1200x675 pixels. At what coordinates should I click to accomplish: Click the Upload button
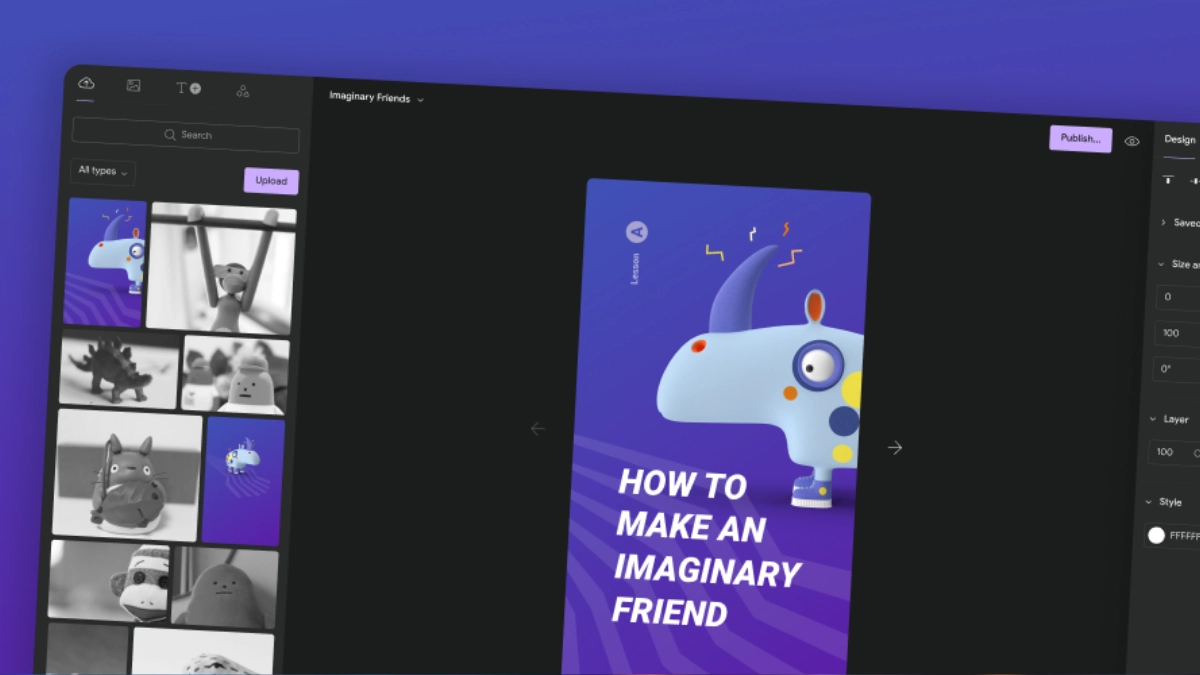(271, 181)
